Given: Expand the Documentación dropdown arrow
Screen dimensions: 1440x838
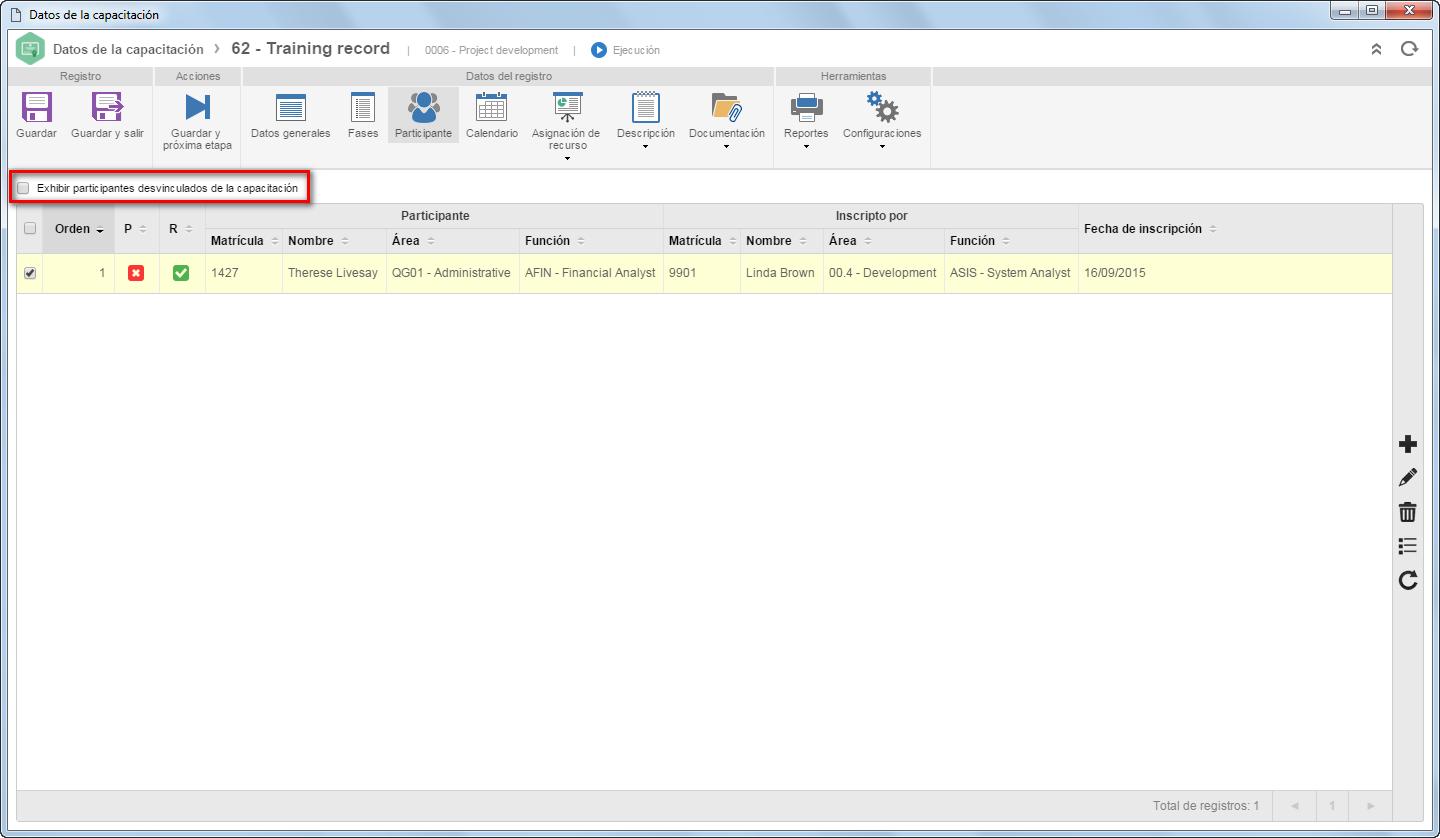Looking at the screenshot, I should (x=726, y=147).
